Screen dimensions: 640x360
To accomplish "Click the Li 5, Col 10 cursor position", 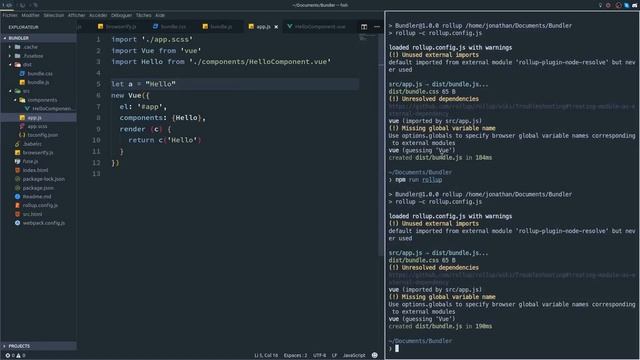I will 266,356.
